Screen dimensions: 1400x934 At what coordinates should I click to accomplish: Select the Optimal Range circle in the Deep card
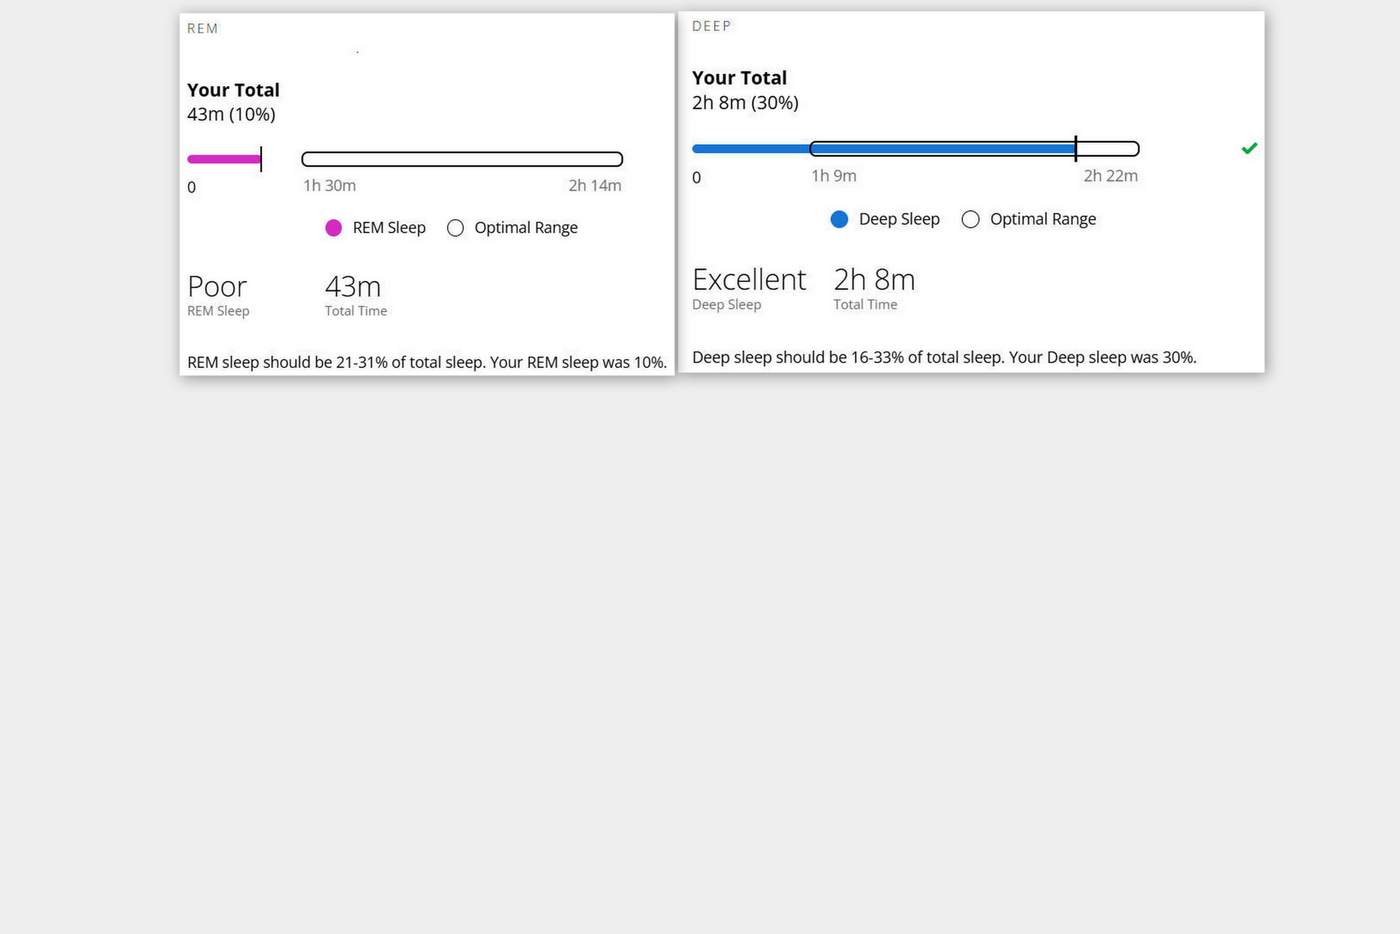point(970,219)
